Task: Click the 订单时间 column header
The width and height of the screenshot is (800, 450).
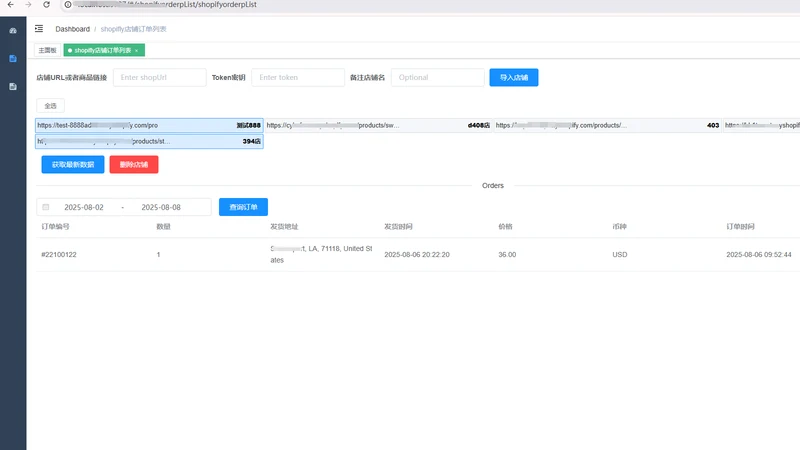Action: point(740,227)
